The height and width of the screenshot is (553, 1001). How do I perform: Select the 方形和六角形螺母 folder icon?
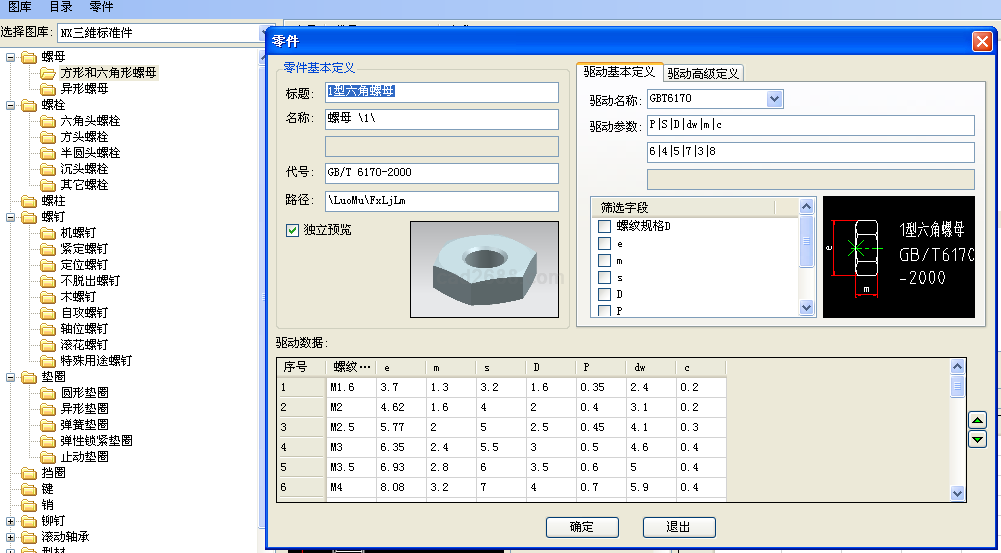(48, 73)
